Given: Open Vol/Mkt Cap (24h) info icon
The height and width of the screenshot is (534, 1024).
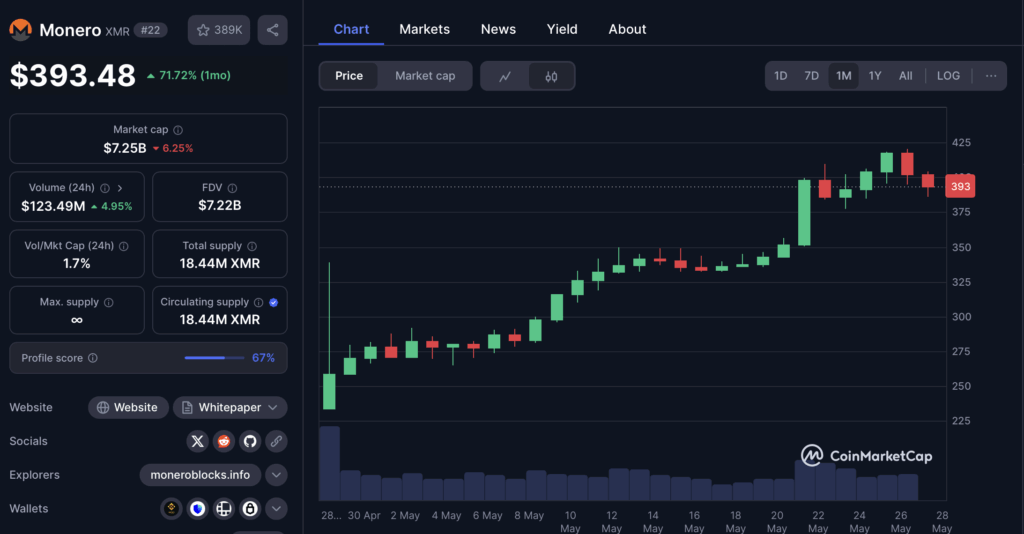Looking at the screenshot, I should pos(123,246).
